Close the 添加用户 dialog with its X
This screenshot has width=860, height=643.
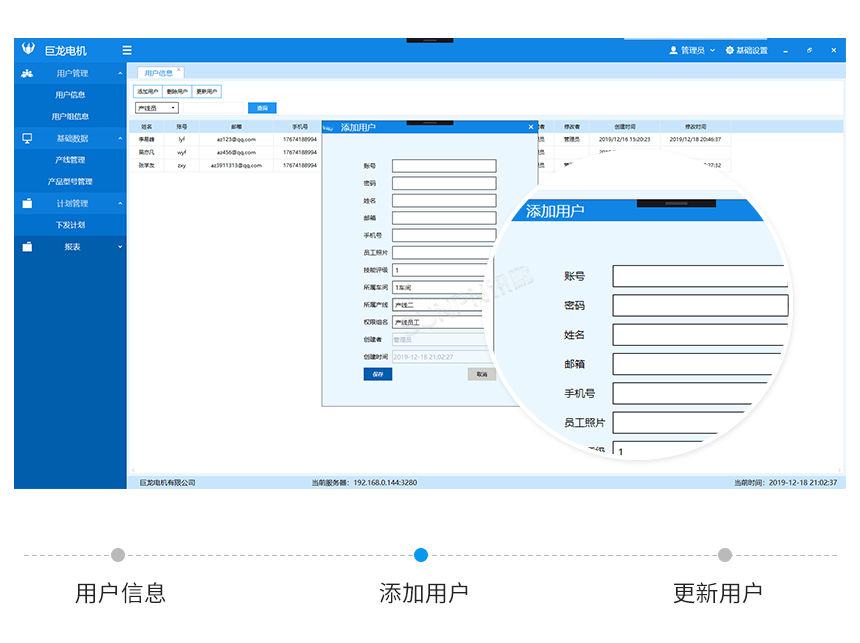click(x=531, y=126)
